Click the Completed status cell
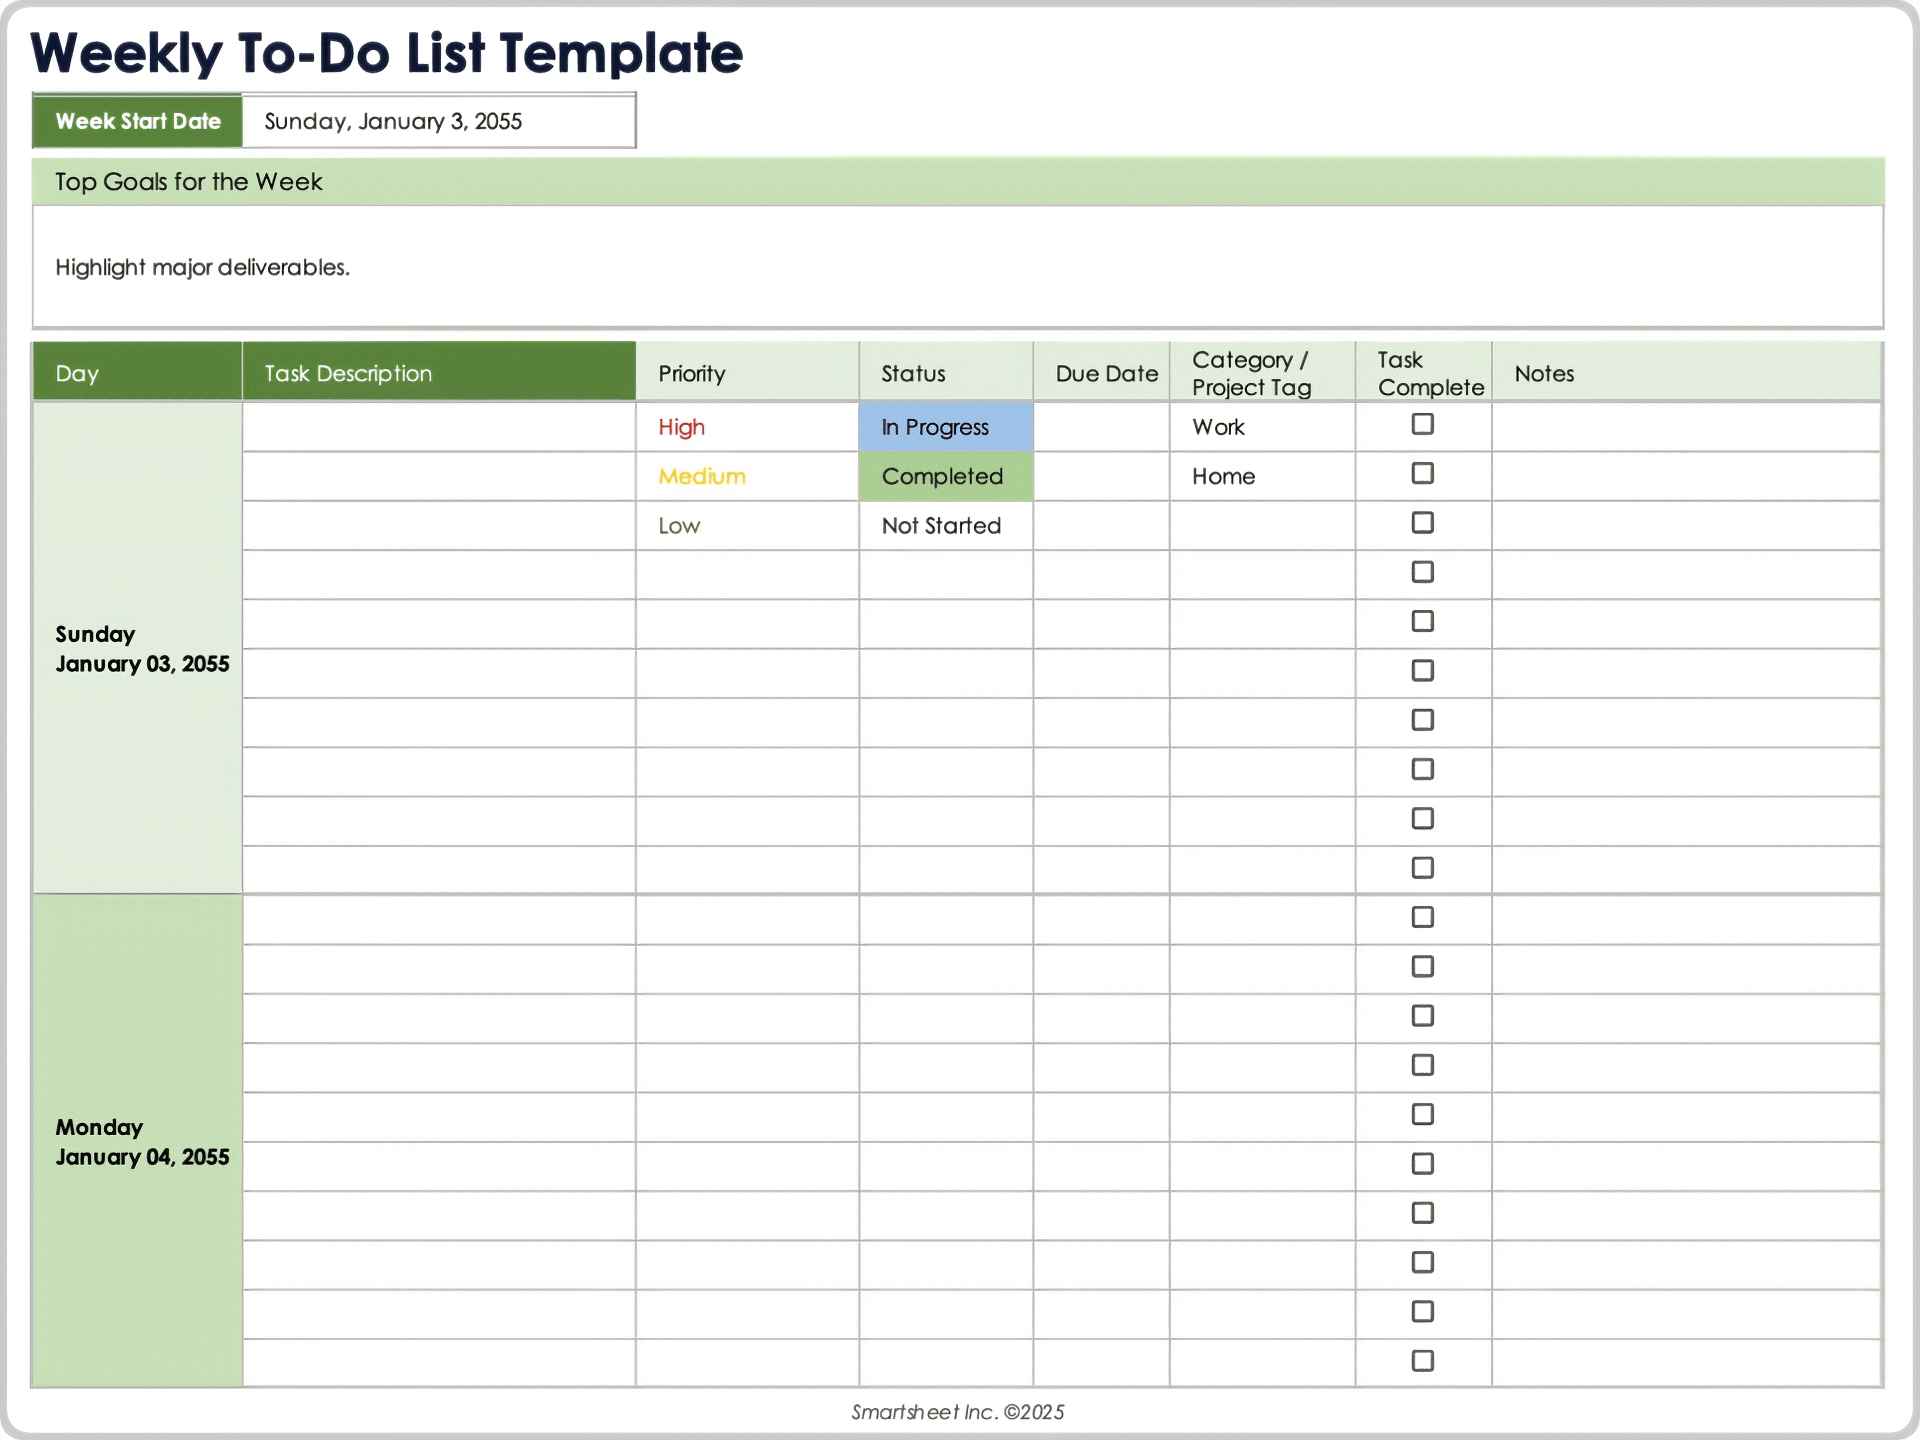This screenshot has height=1440, width=1920. 941,477
